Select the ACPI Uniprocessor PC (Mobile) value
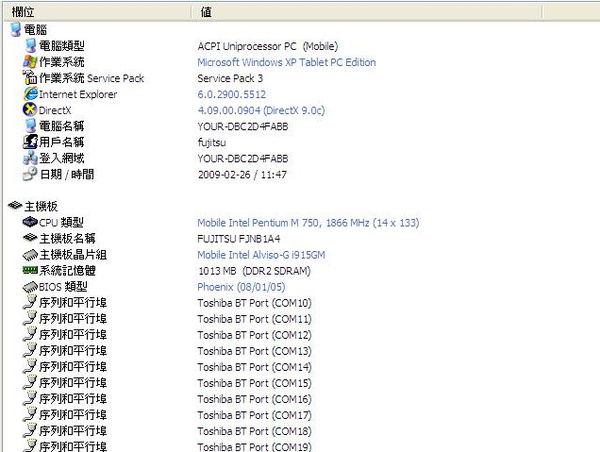 [x=268, y=46]
